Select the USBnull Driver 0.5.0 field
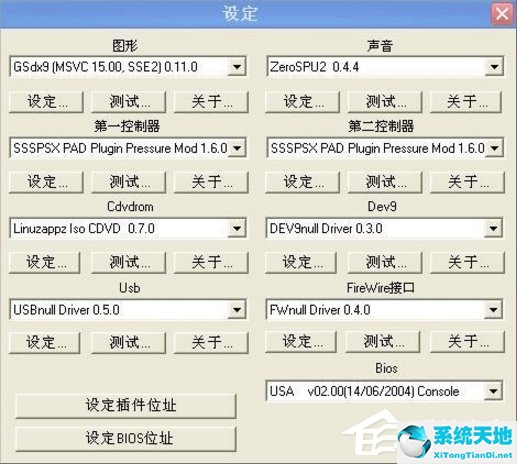The width and height of the screenshot is (517, 464). point(128,310)
